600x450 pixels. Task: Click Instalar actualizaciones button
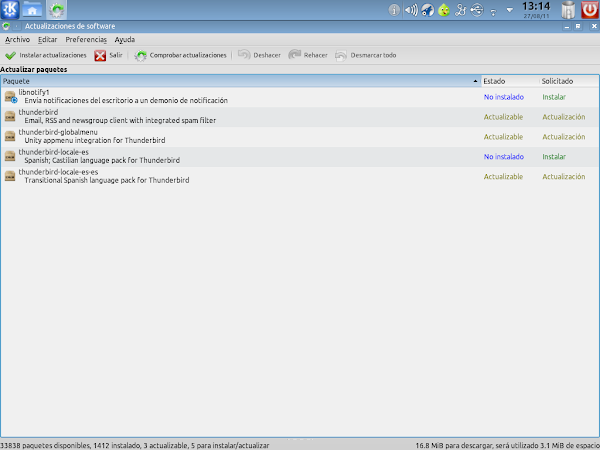[46, 55]
